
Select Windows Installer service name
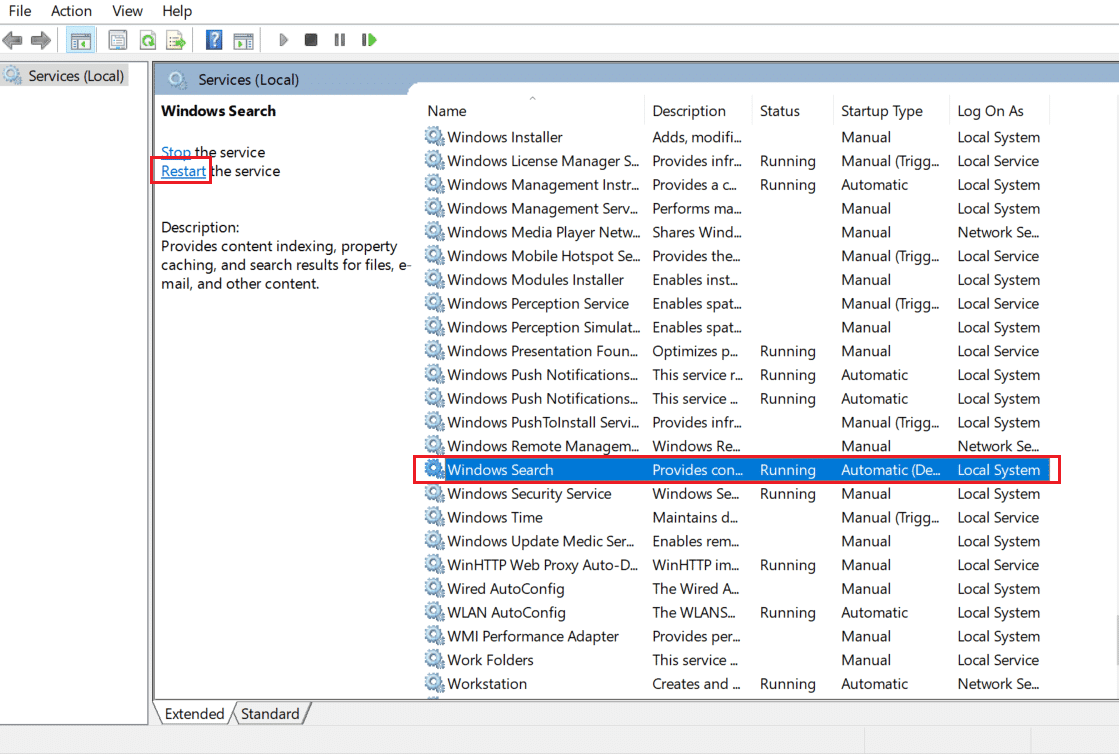(x=505, y=137)
